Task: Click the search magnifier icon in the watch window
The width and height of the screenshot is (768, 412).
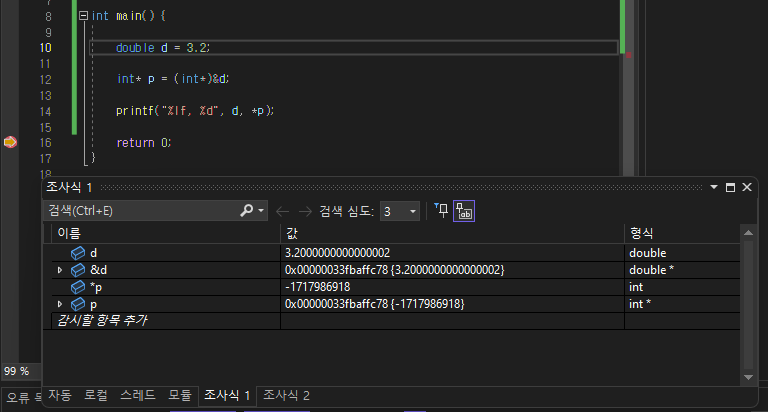Action: (246, 211)
